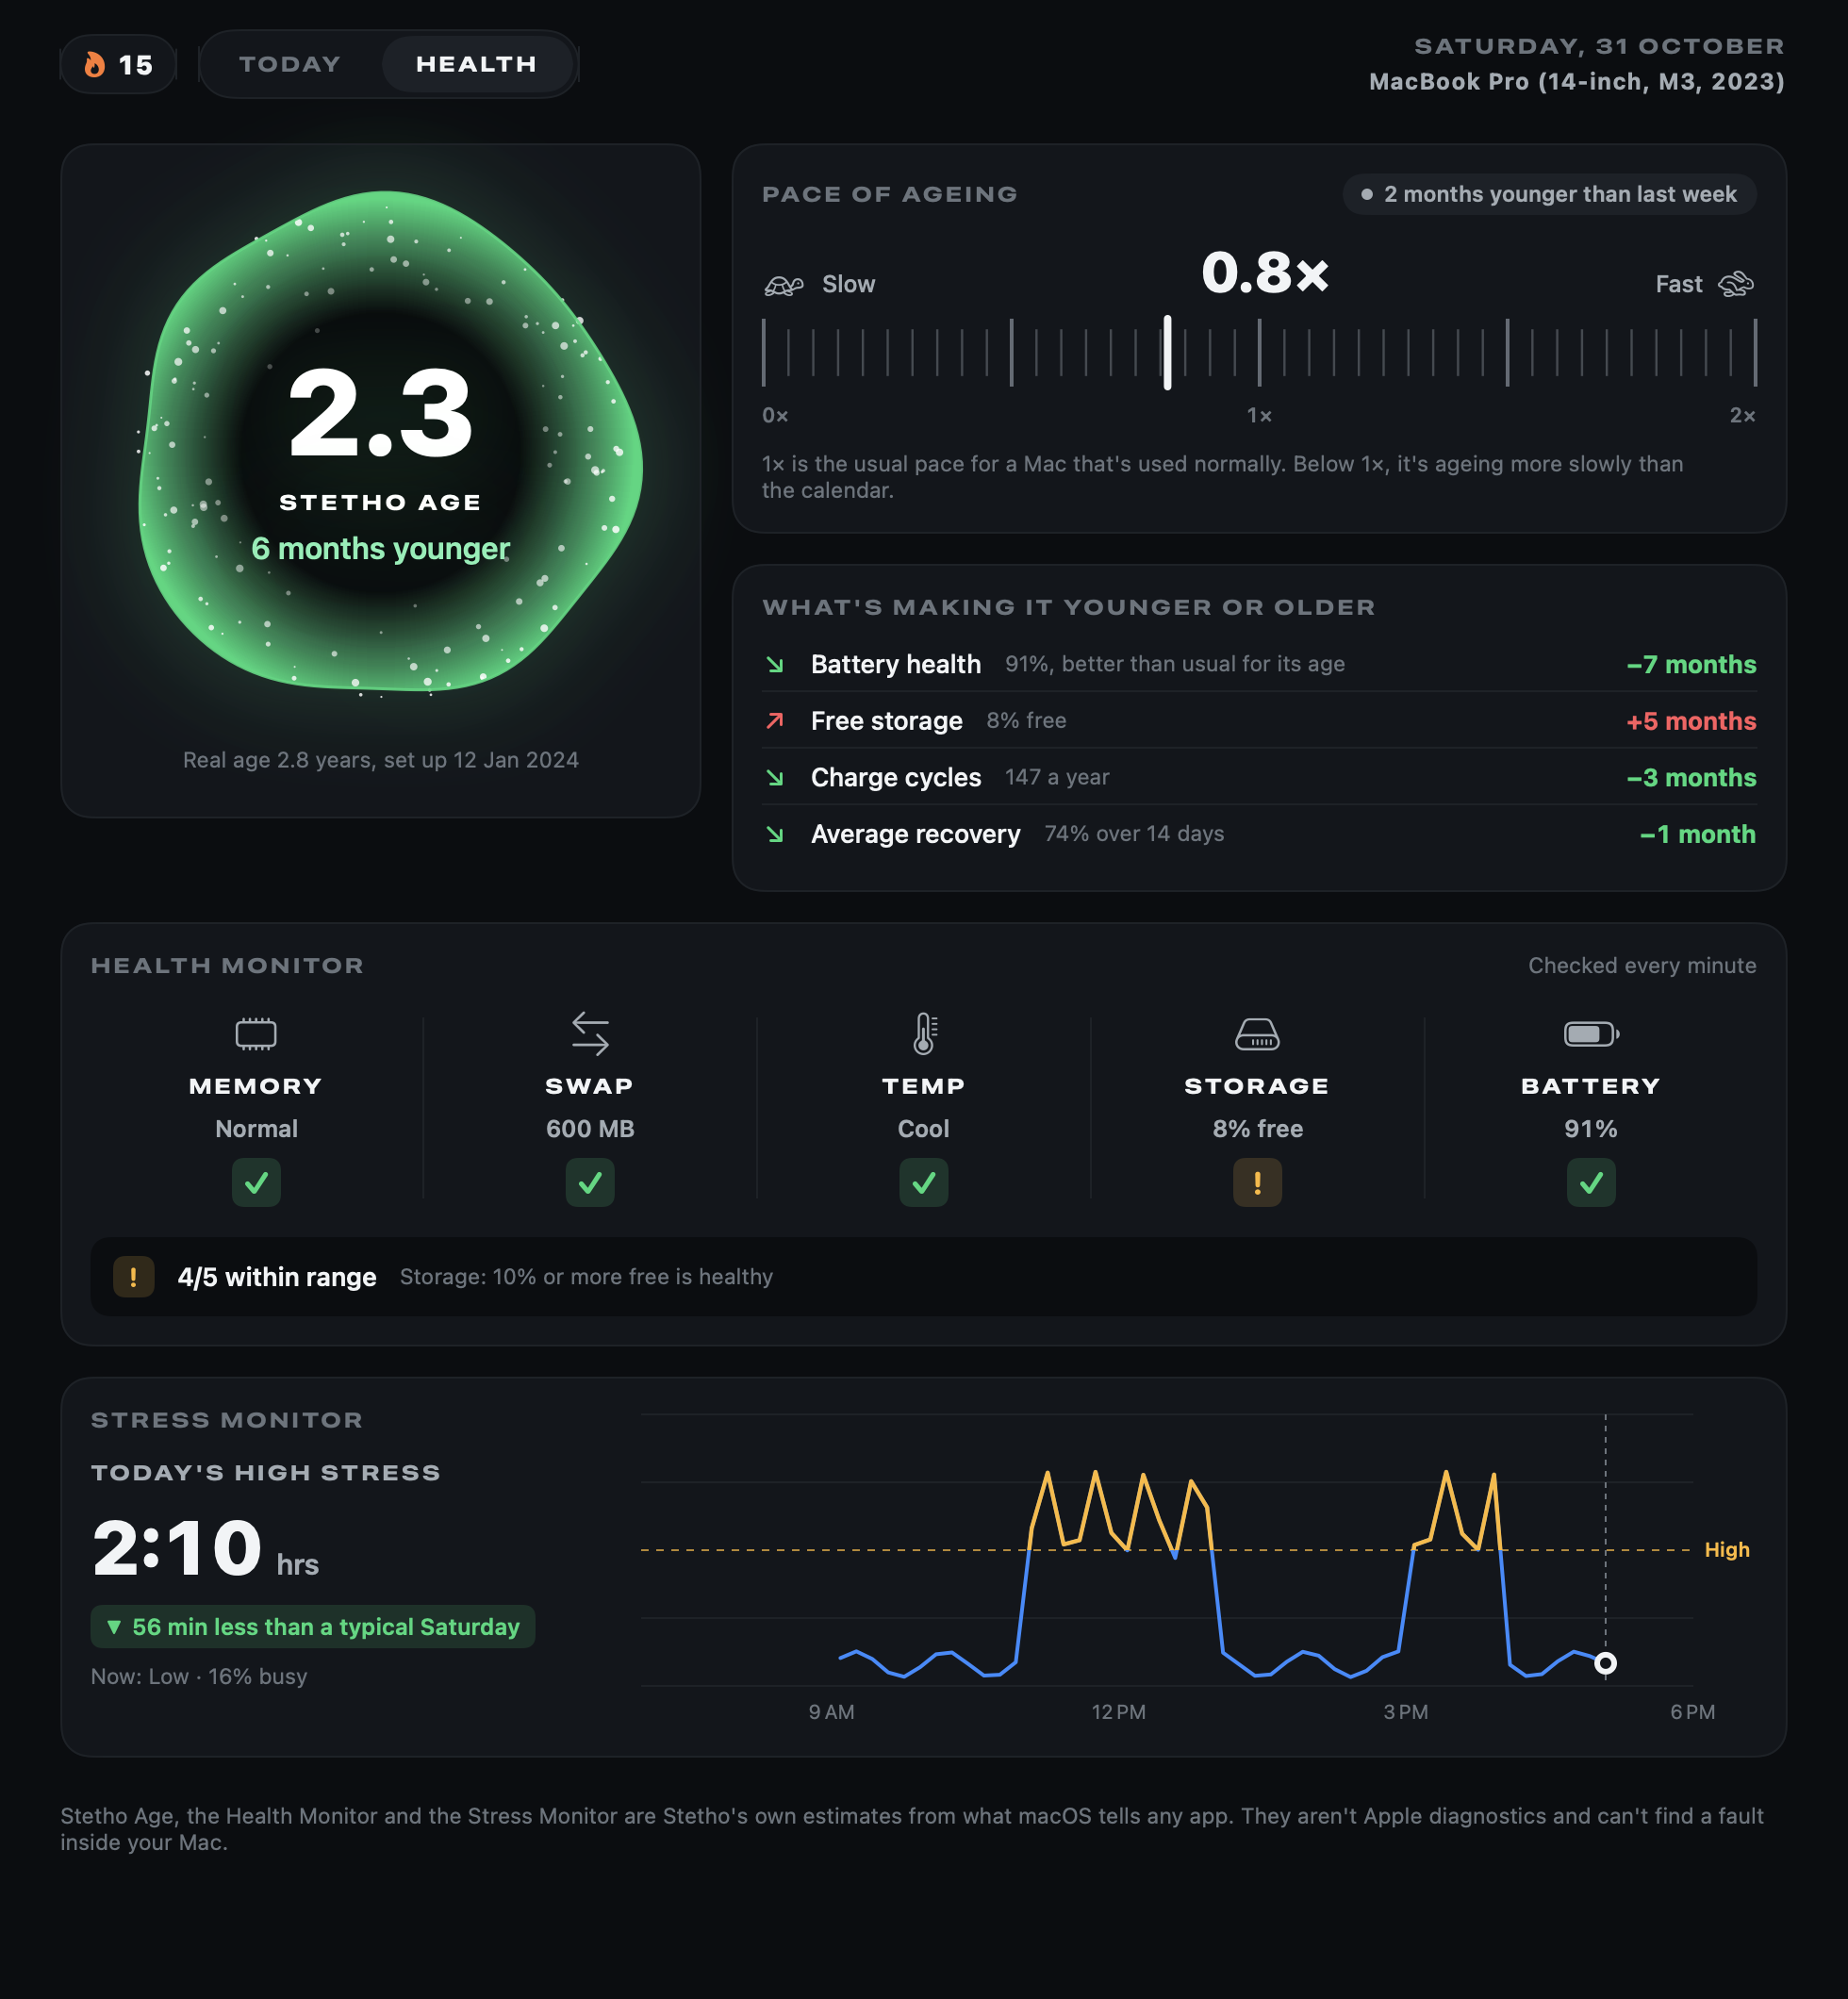The width and height of the screenshot is (1848, 1999).
Task: Click the current-time marker on stress chart
Action: pos(1605,1663)
